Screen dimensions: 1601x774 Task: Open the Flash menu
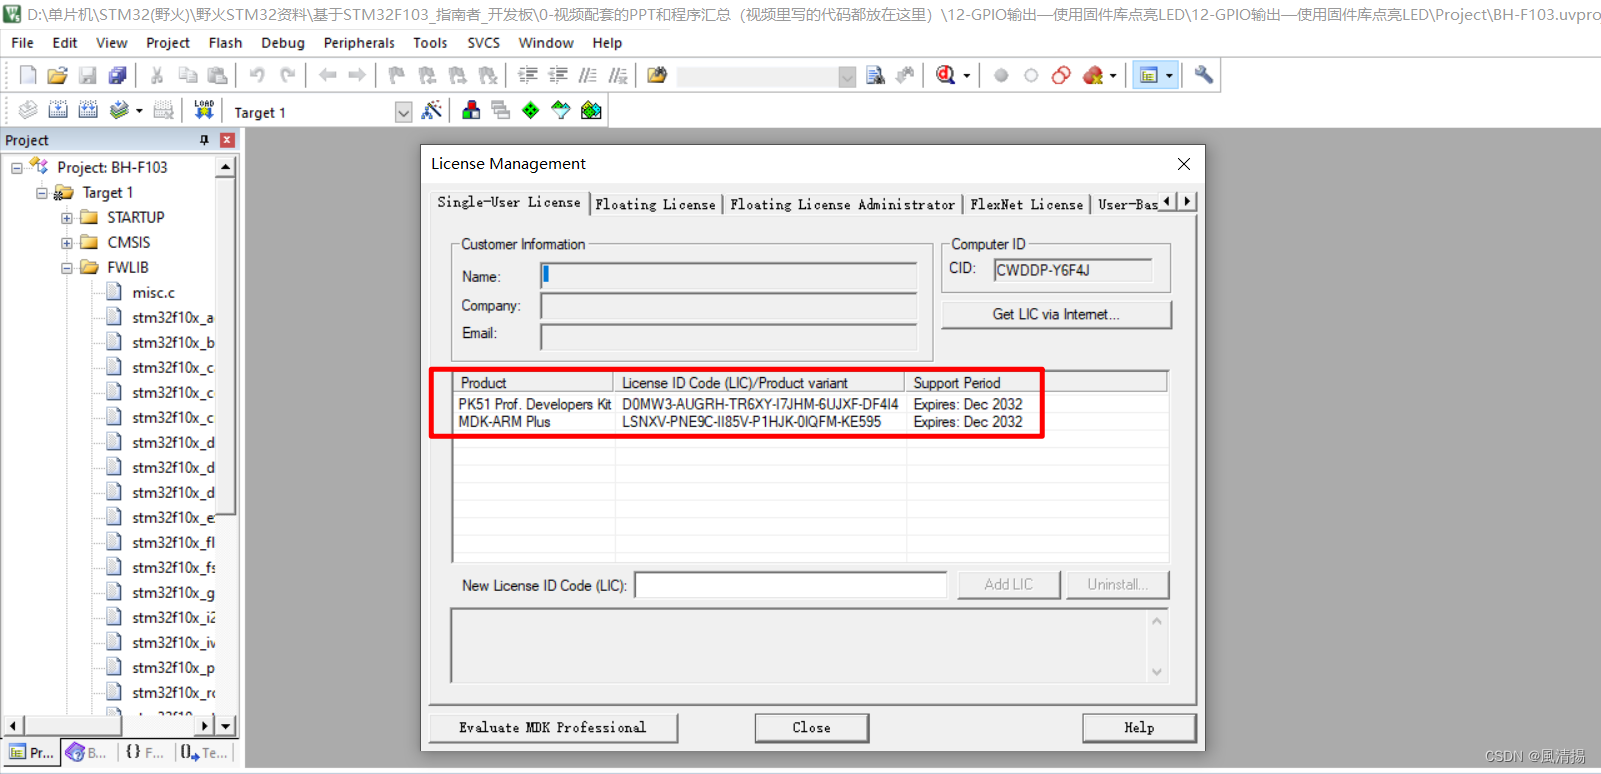225,43
